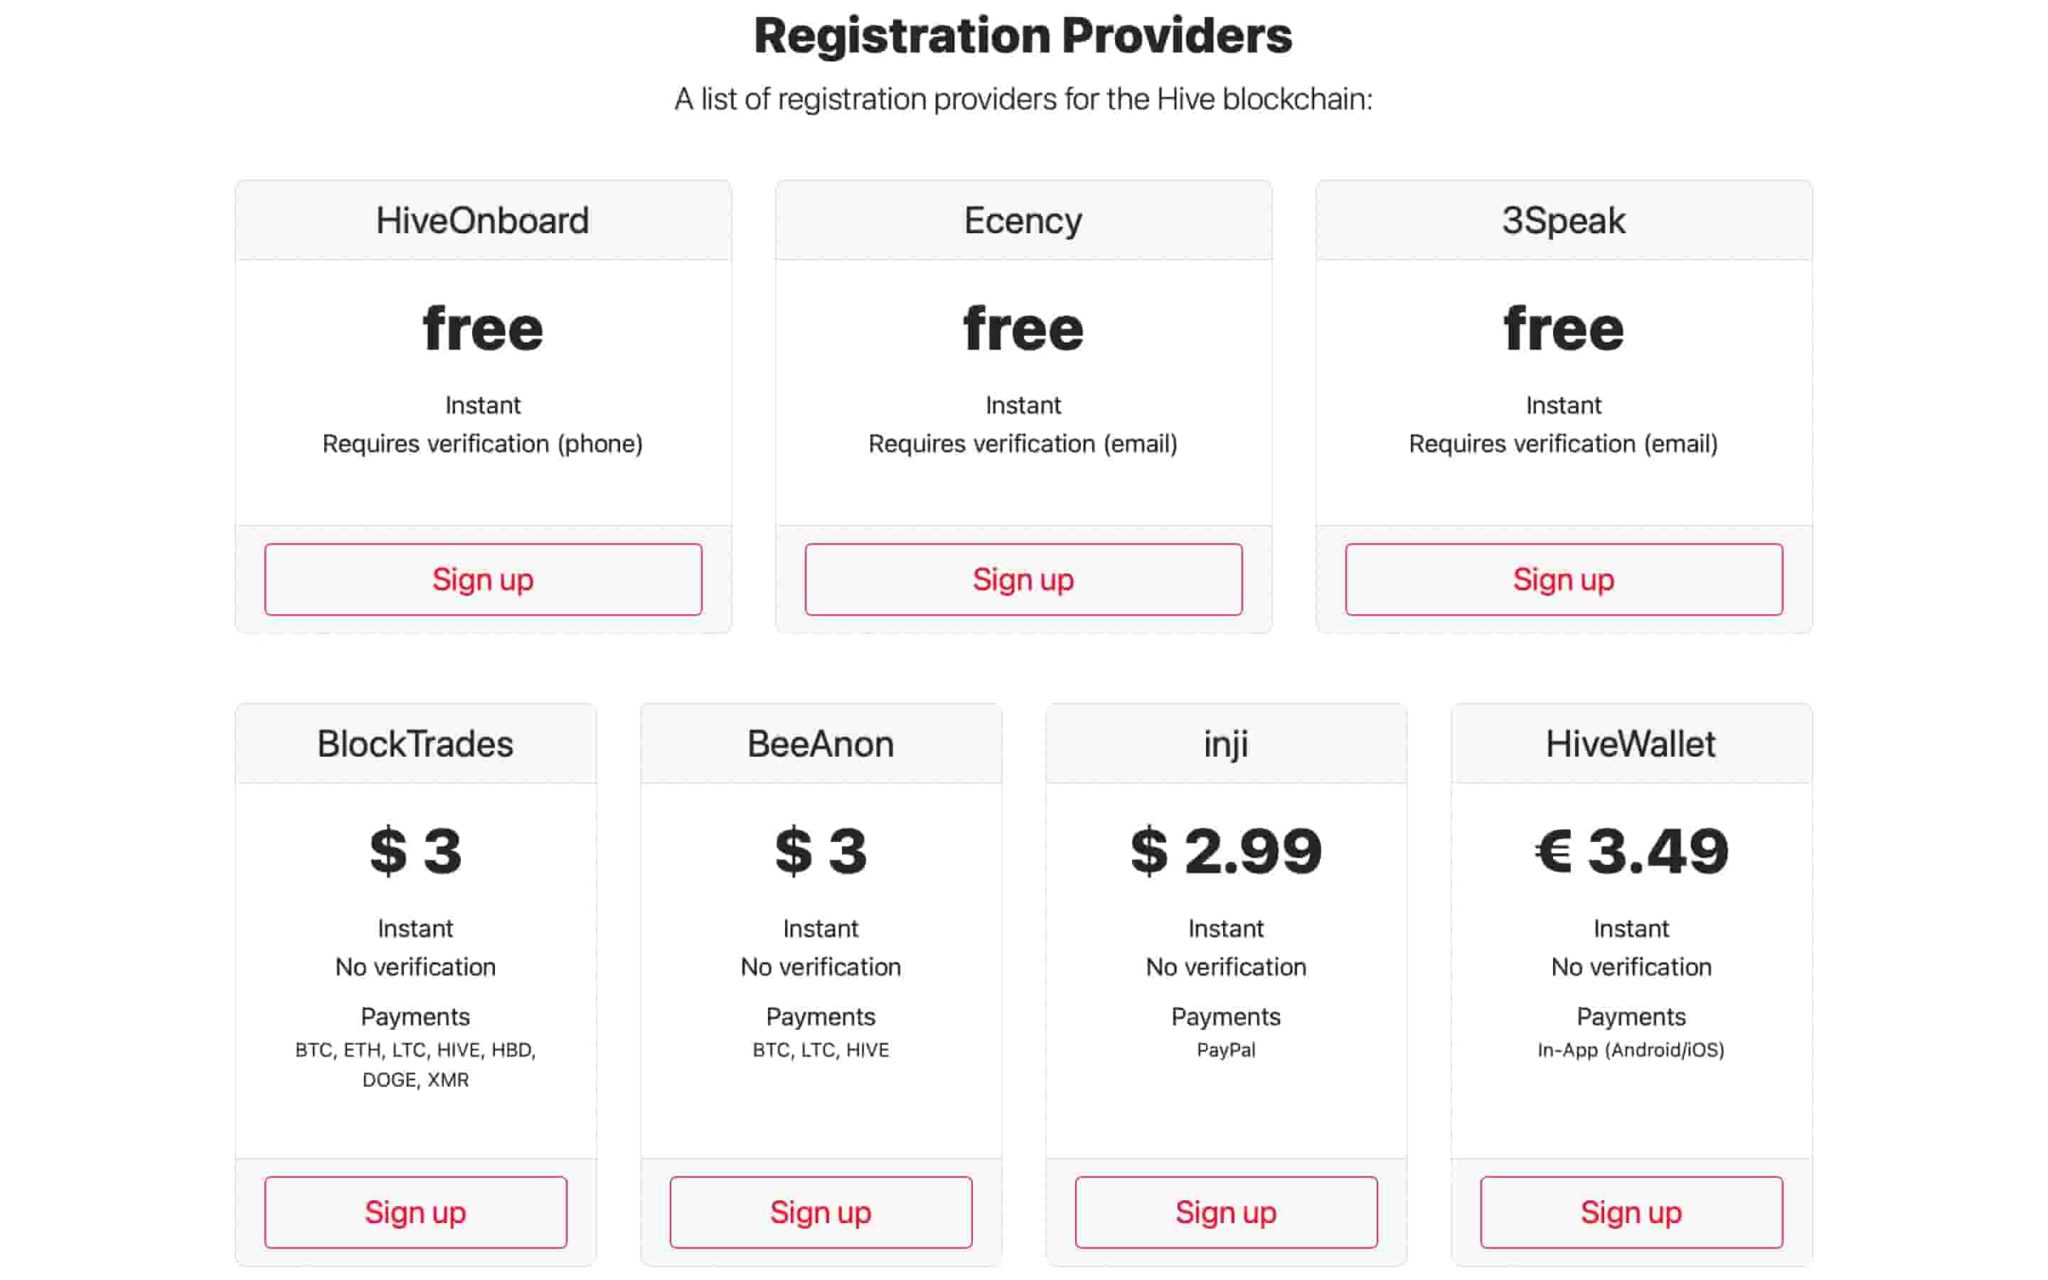Screen dimensions: 2048x1280
Task: Click Sign up under Ecency
Action: click(x=1023, y=579)
